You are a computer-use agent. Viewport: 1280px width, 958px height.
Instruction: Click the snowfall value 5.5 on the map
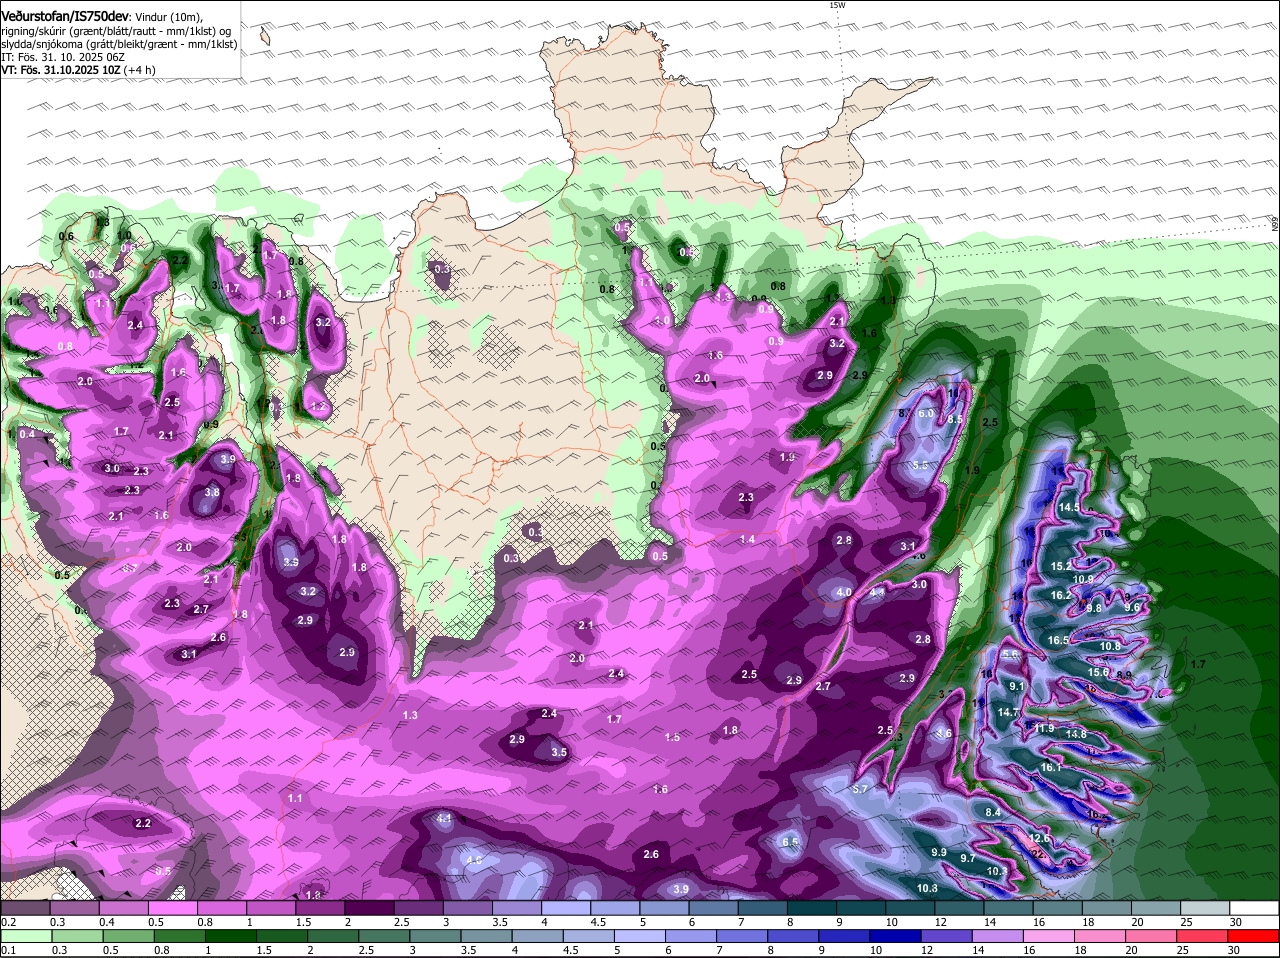point(920,466)
